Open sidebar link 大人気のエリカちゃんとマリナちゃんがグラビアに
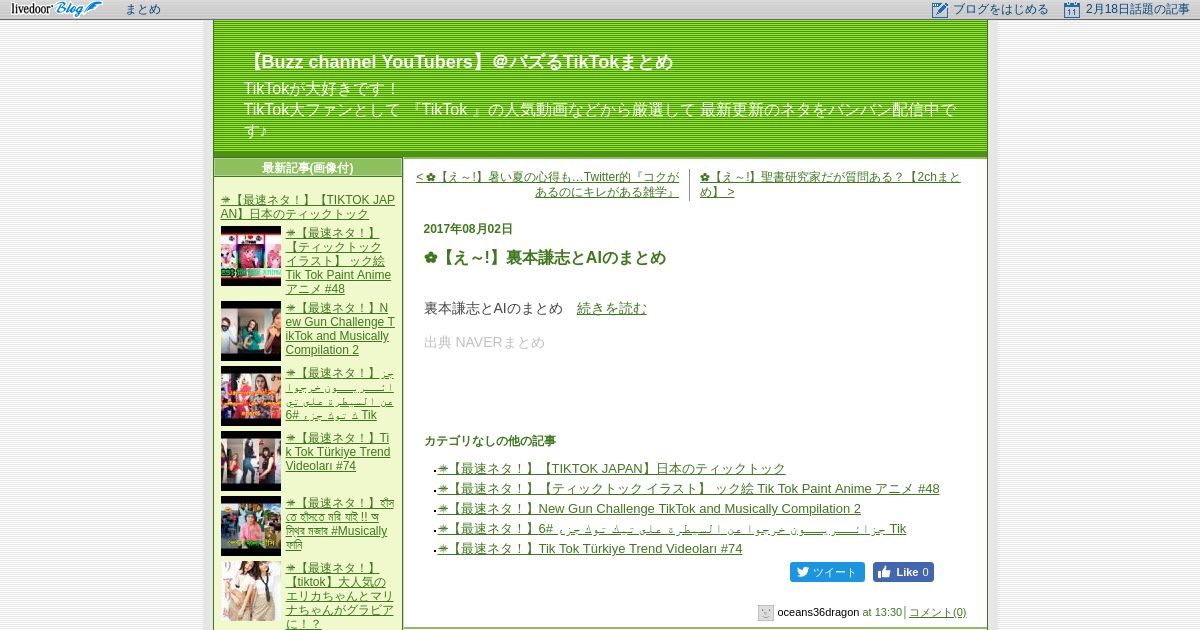Image resolution: width=1200 pixels, height=630 pixels. click(x=340, y=596)
